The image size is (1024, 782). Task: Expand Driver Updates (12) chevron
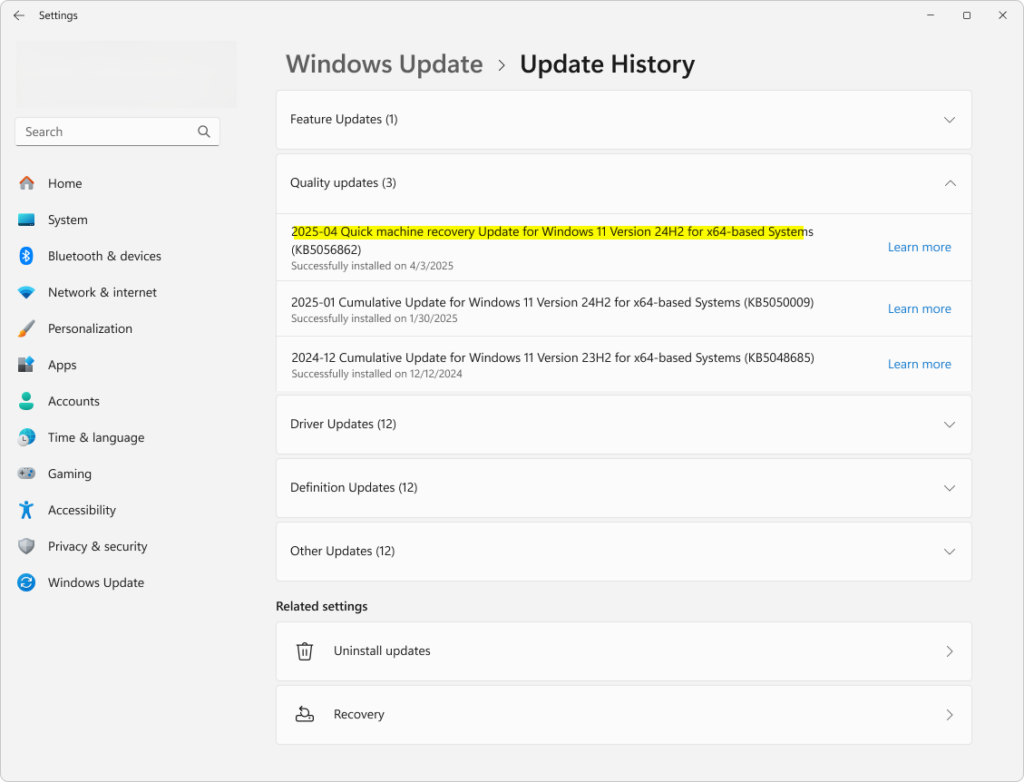coord(950,425)
